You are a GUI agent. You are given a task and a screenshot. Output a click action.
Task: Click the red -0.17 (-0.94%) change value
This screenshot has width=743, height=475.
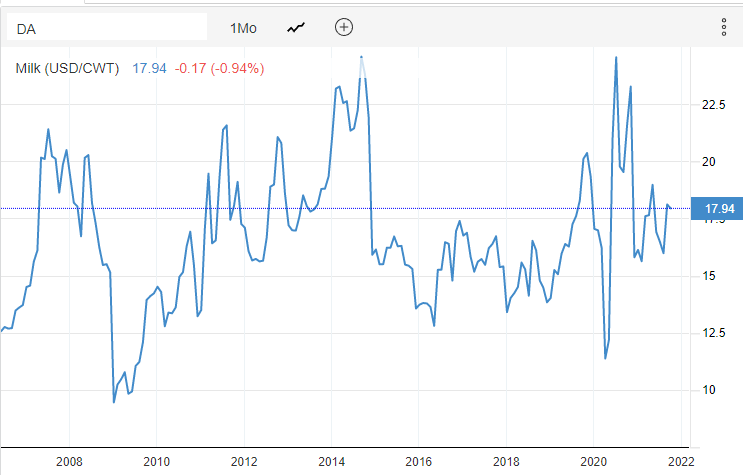point(219,69)
